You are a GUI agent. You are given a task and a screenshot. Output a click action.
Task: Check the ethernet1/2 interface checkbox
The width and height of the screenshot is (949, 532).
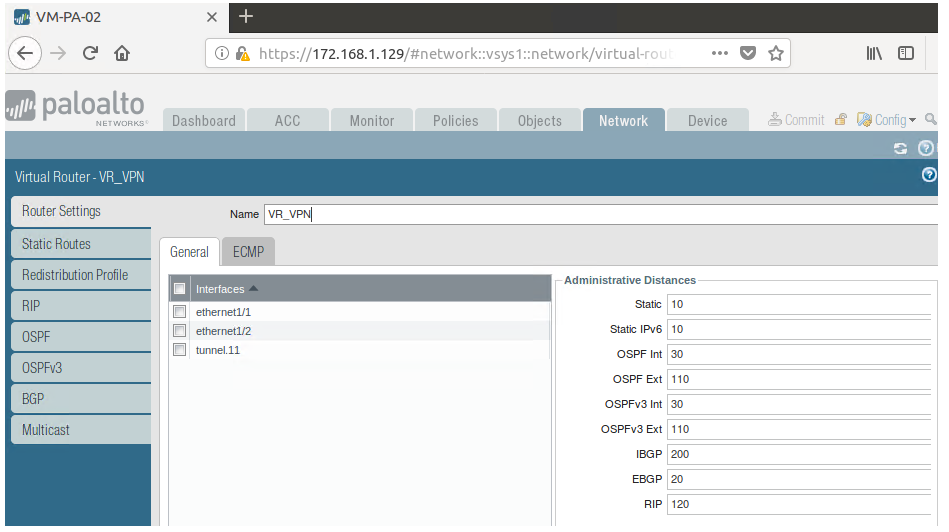coord(180,331)
